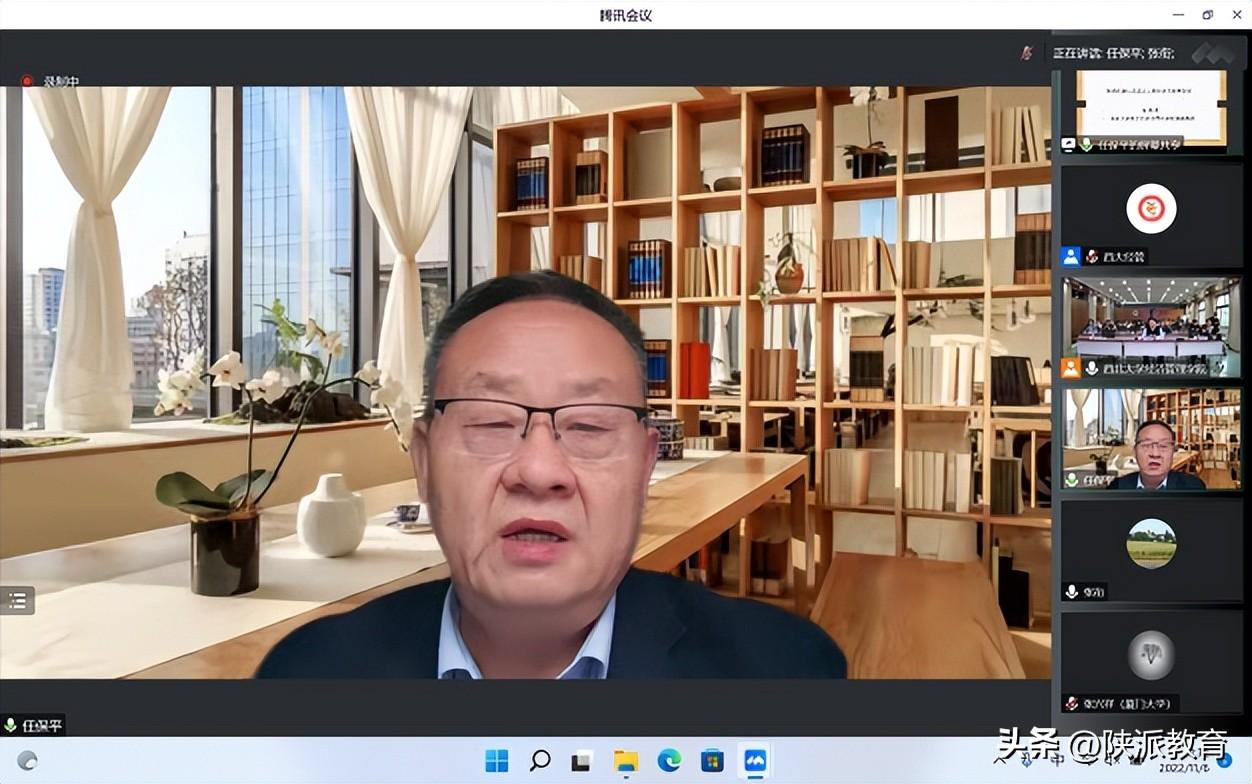Click the currently speaking label at top

pyautogui.click(x=1112, y=53)
